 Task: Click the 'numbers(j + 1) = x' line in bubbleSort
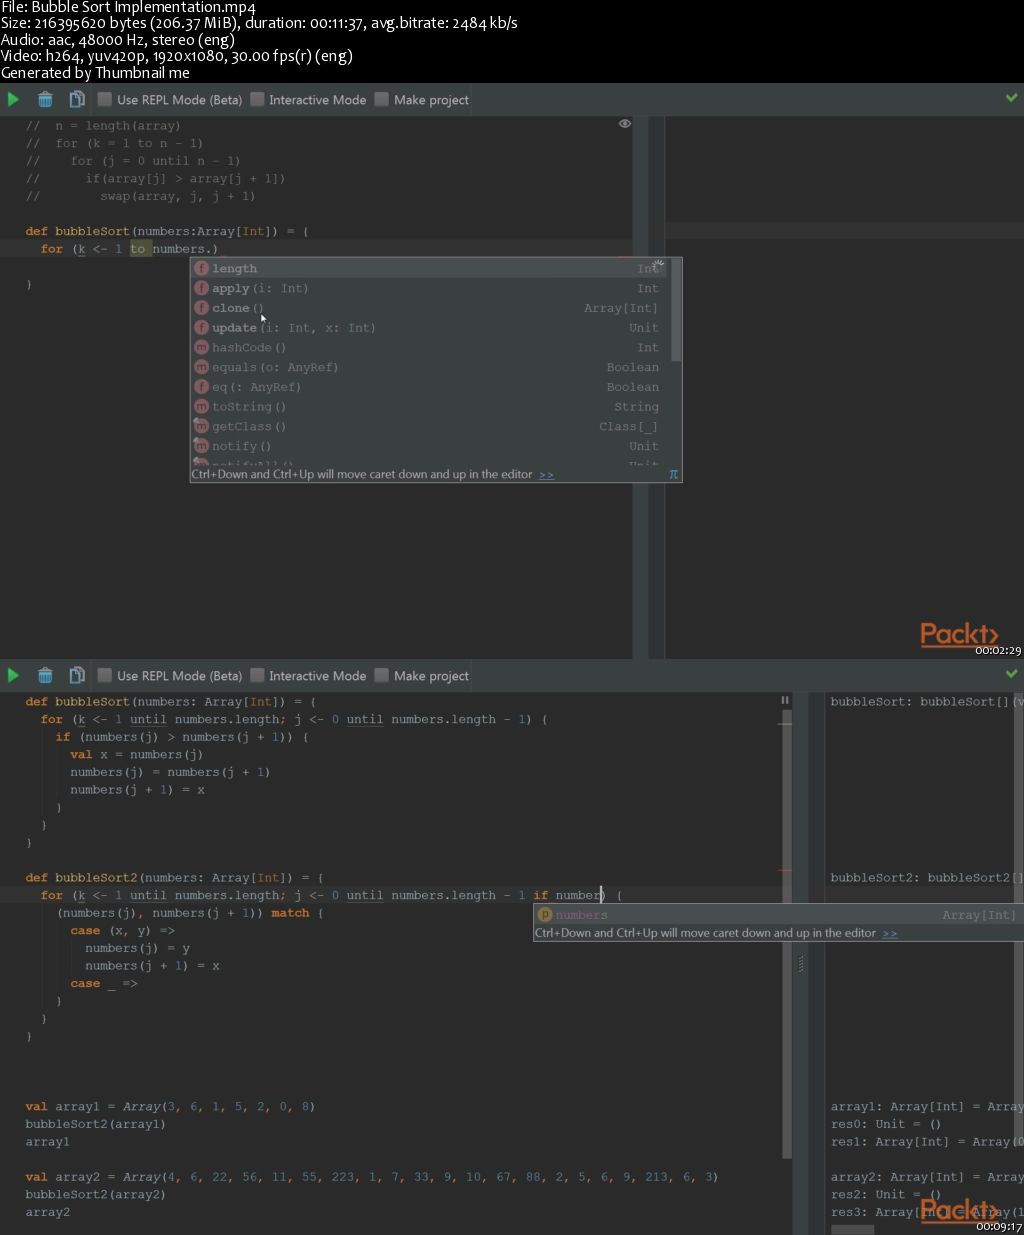tap(137, 789)
